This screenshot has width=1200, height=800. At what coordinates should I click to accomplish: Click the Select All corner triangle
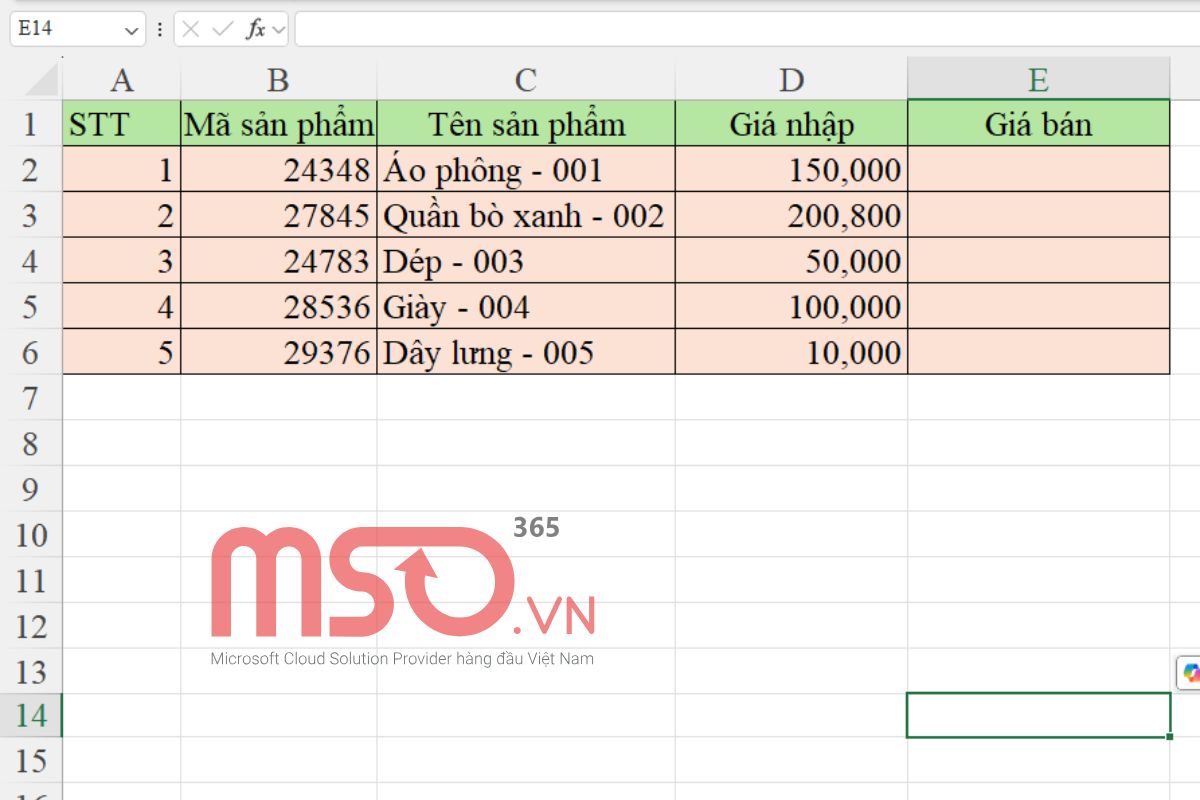coord(41,78)
